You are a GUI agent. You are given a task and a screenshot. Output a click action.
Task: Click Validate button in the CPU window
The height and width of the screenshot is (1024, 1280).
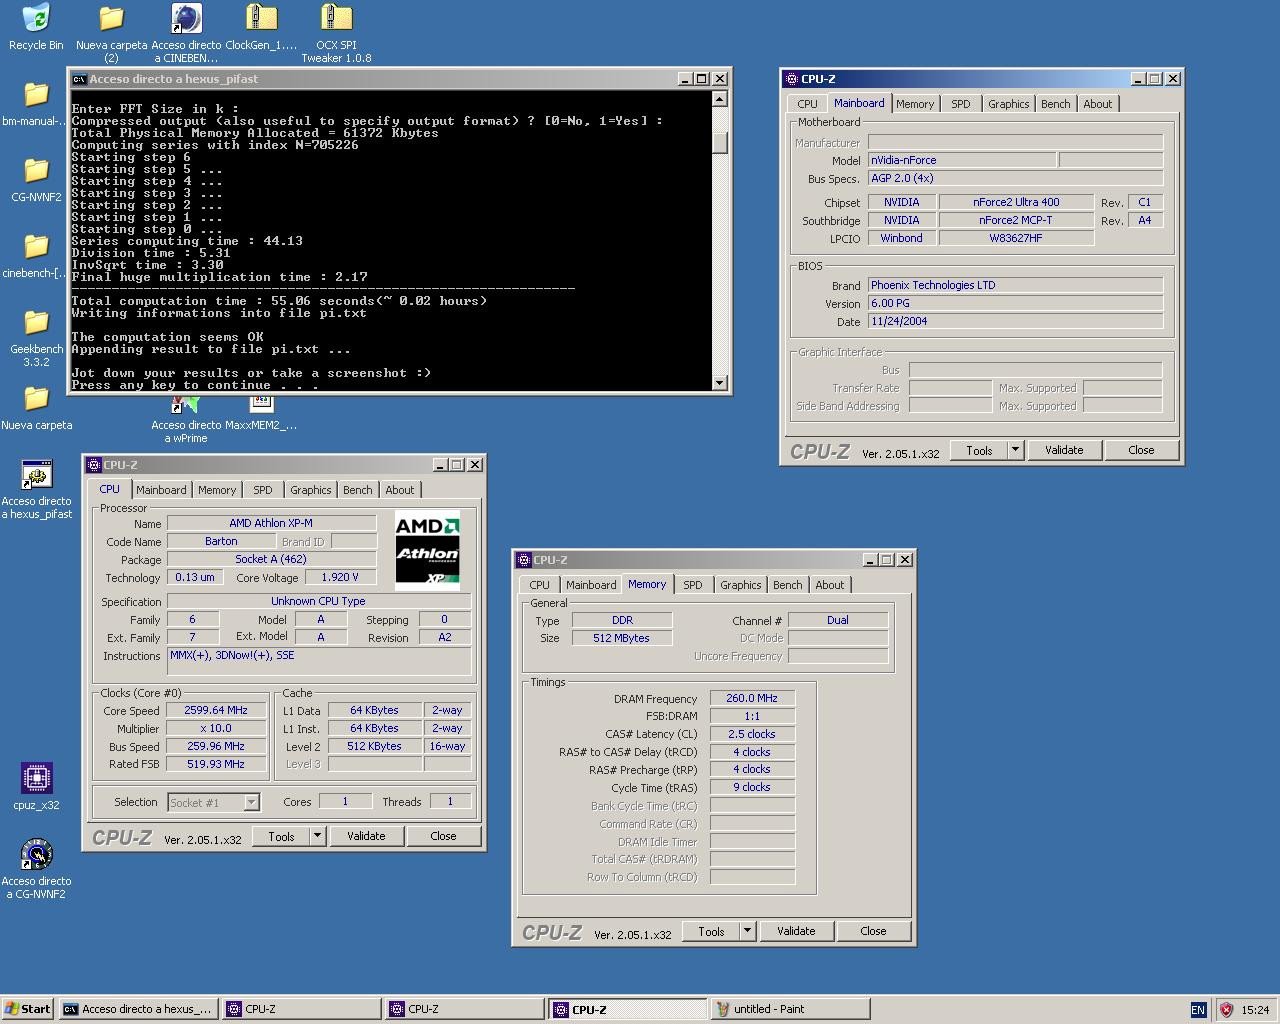pyautogui.click(x=366, y=836)
